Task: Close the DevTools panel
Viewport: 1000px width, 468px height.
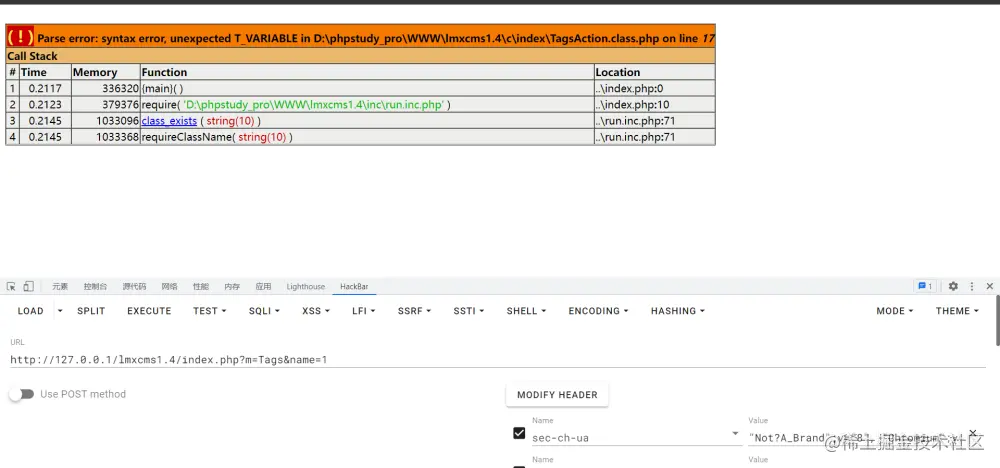Action: pyautogui.click(x=990, y=286)
